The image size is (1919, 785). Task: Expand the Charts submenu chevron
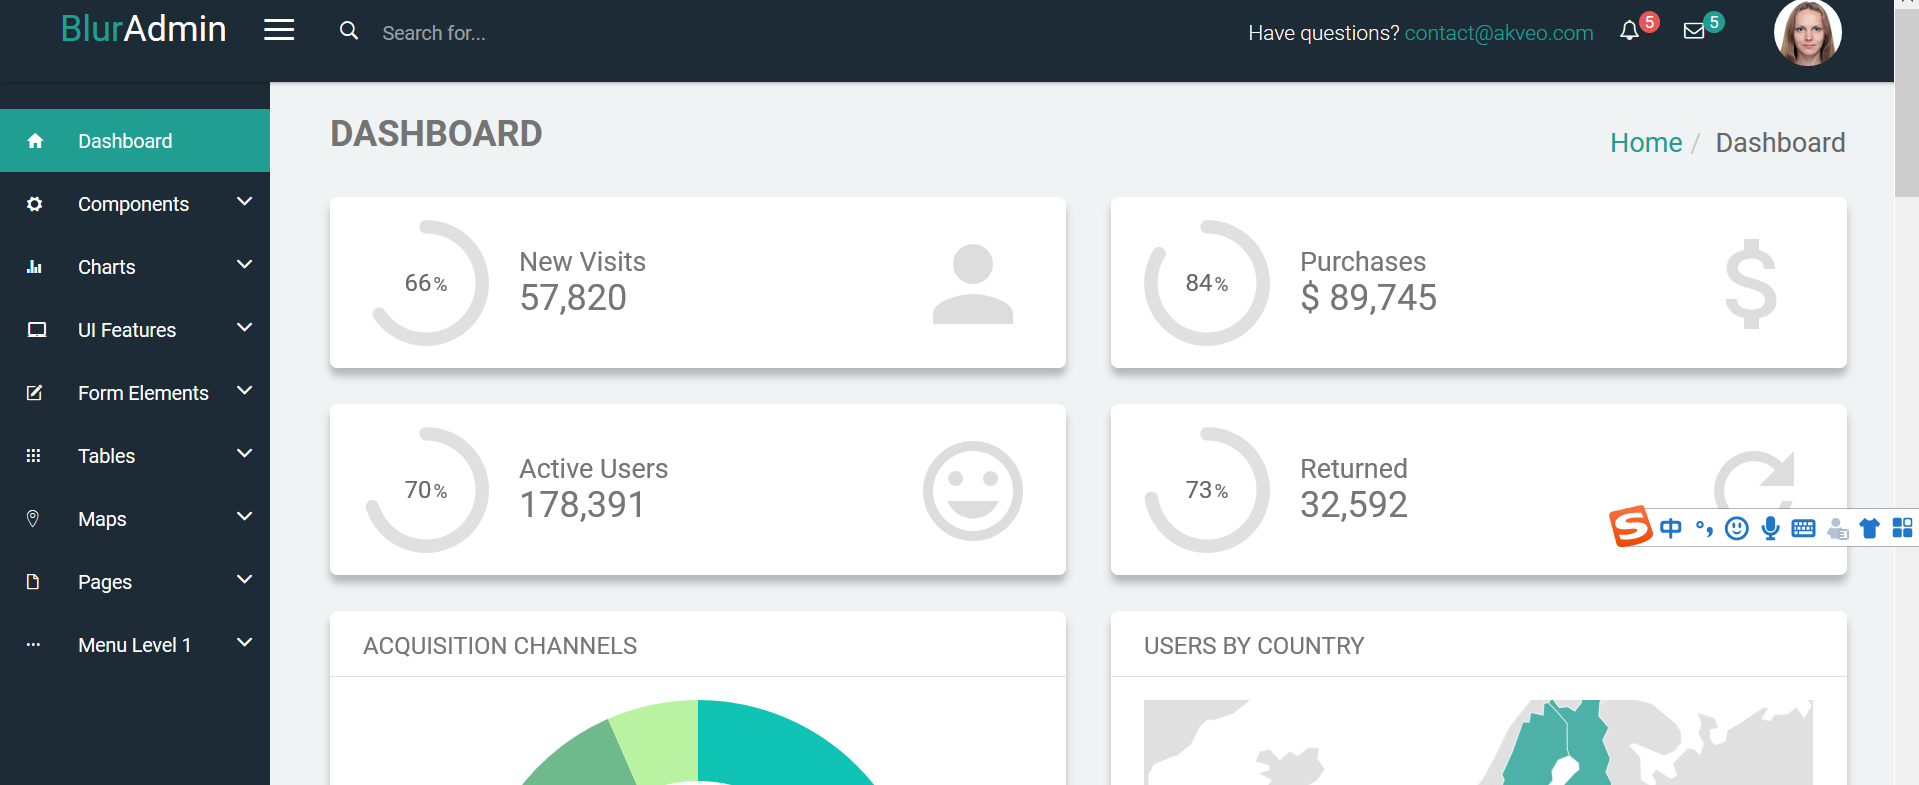pos(244,265)
